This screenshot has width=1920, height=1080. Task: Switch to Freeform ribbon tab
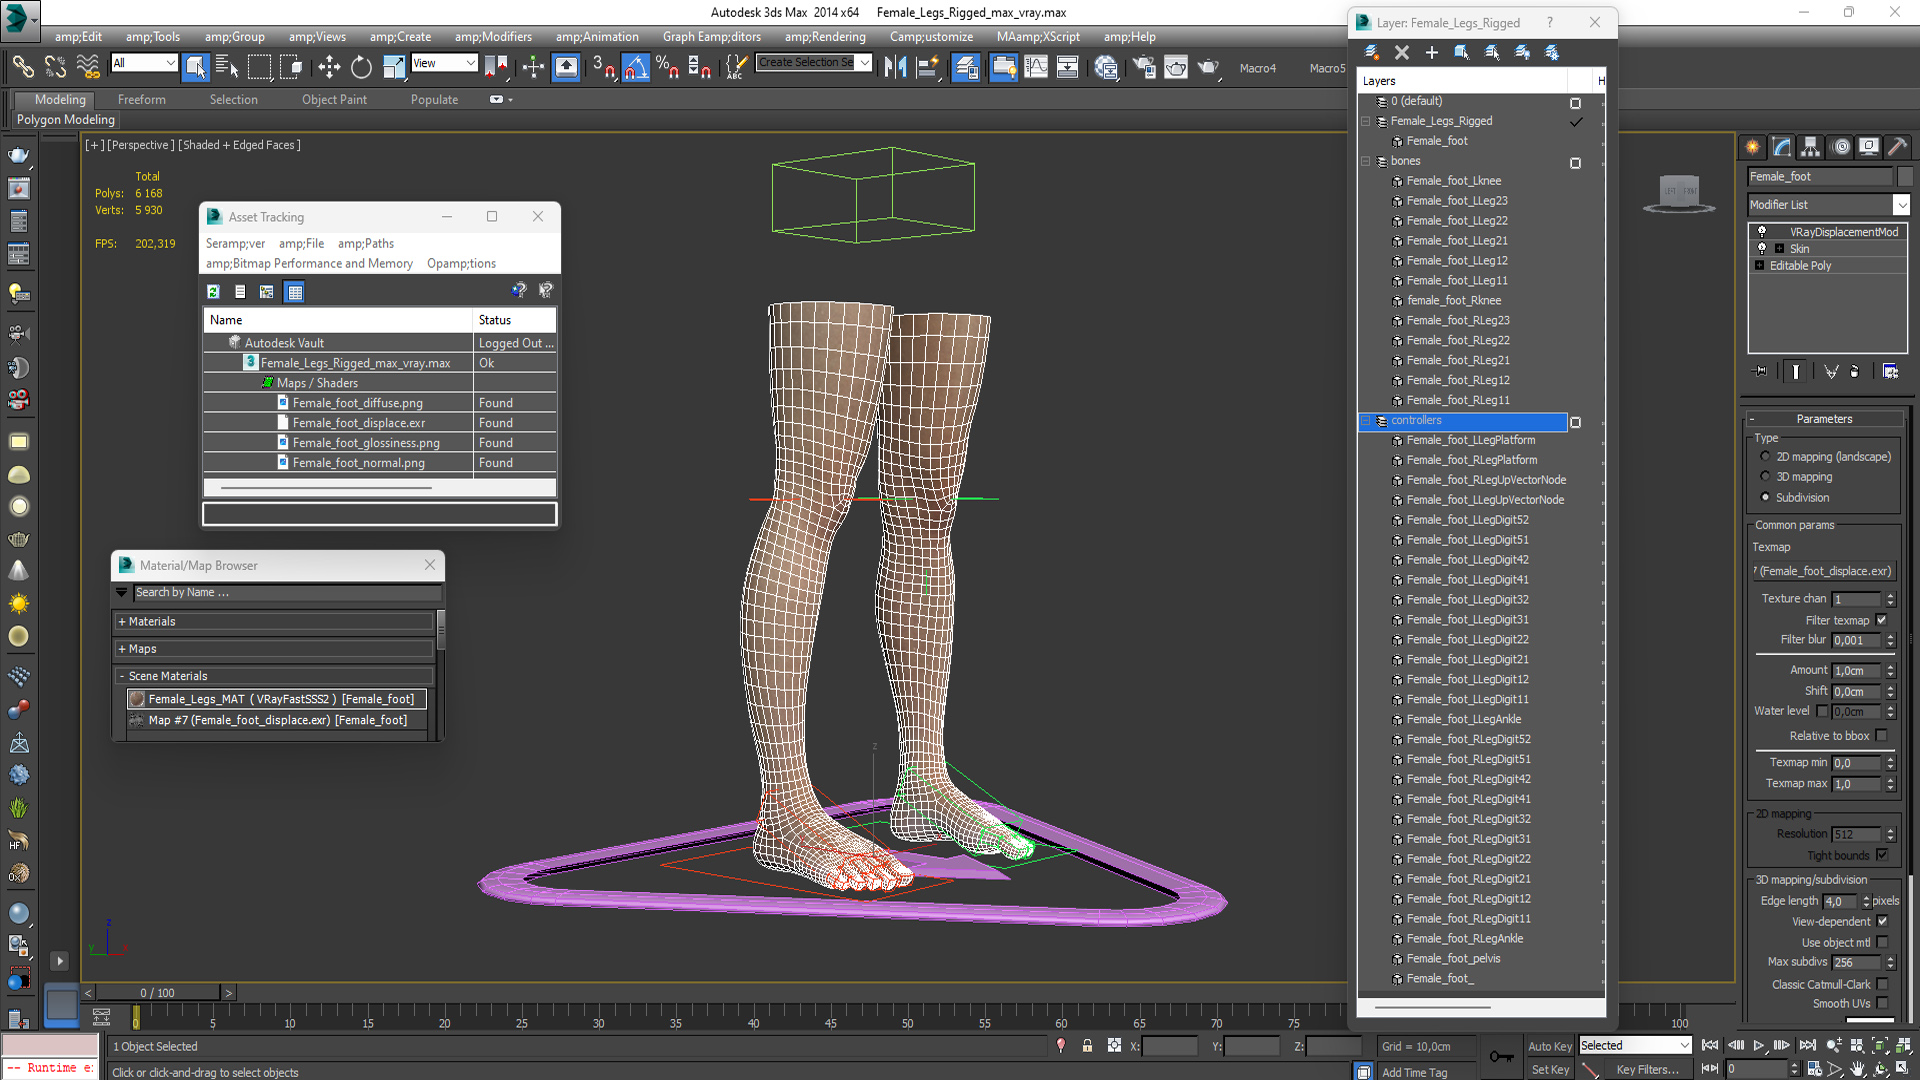[x=142, y=100]
